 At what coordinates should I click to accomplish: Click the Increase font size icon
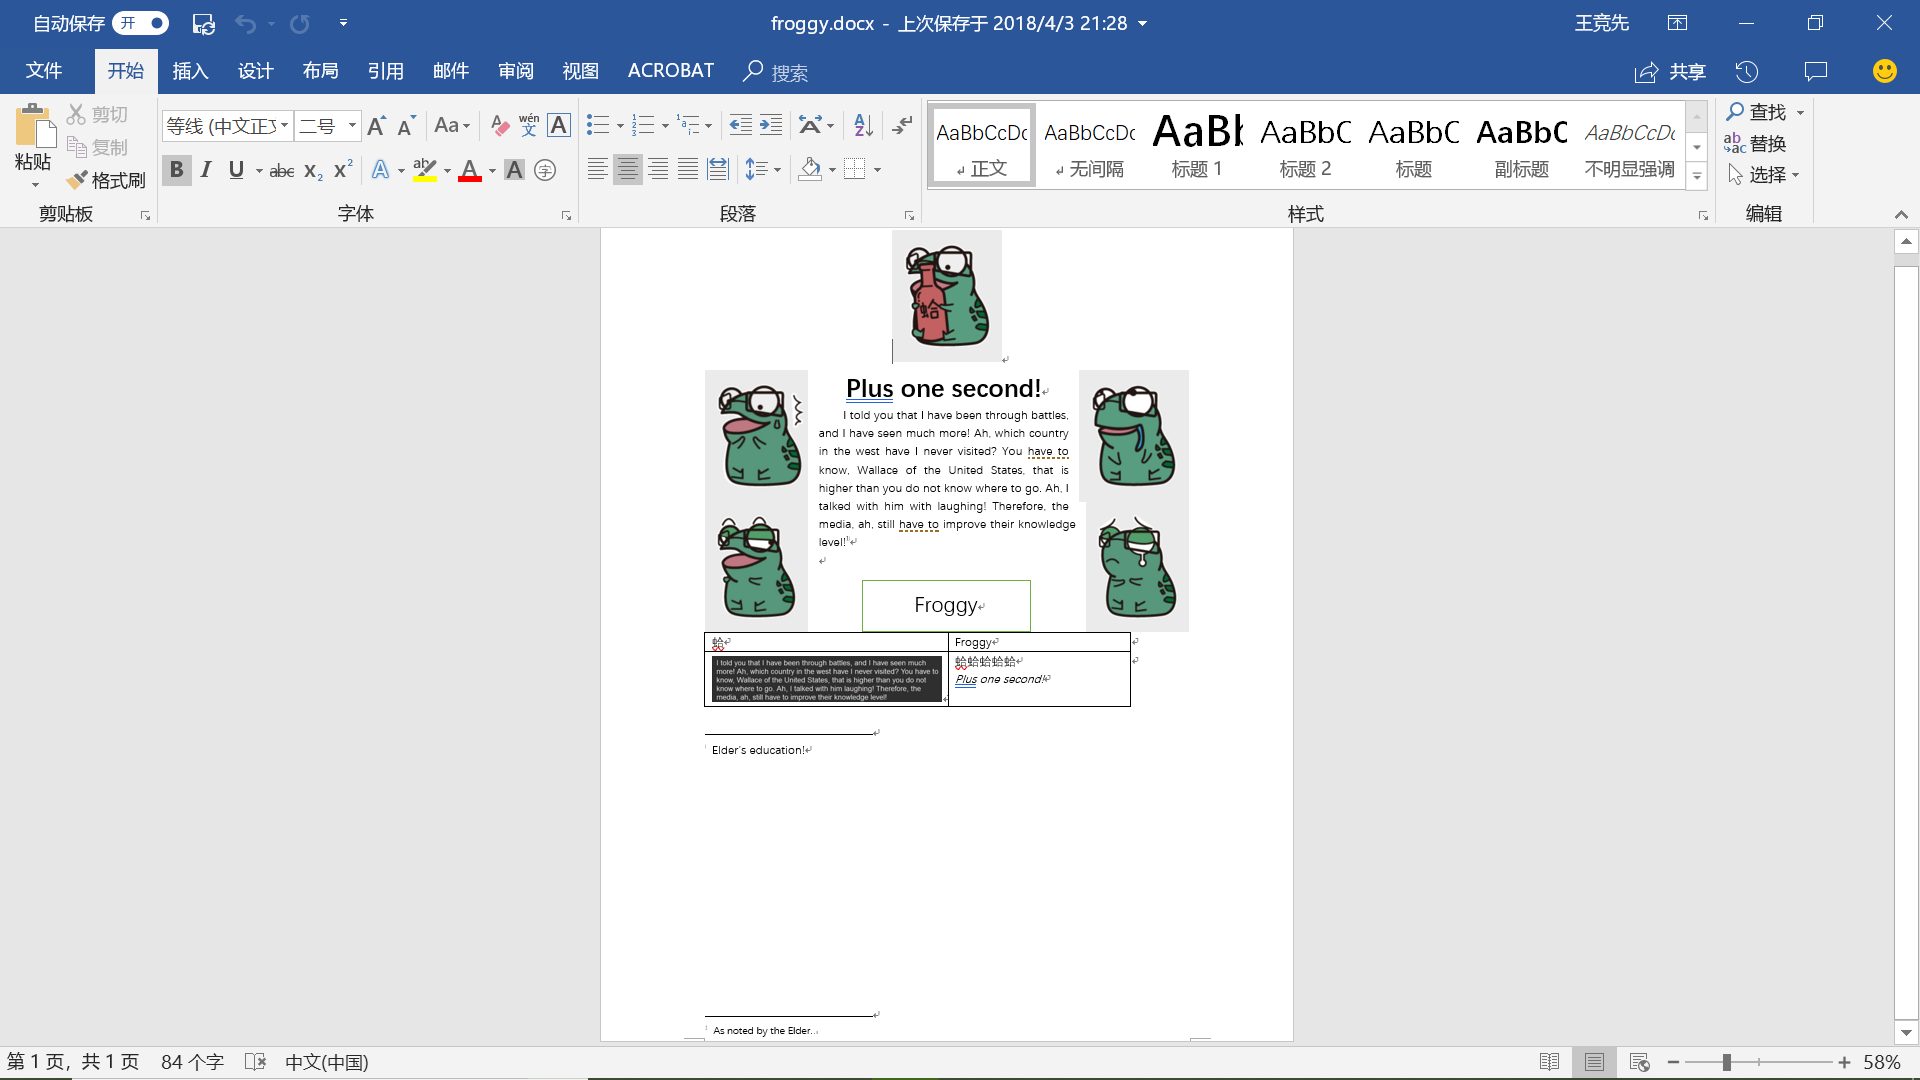376,126
